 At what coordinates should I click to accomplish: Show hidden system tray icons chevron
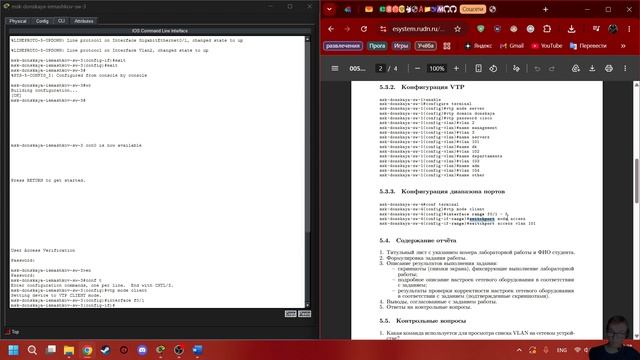(519, 350)
